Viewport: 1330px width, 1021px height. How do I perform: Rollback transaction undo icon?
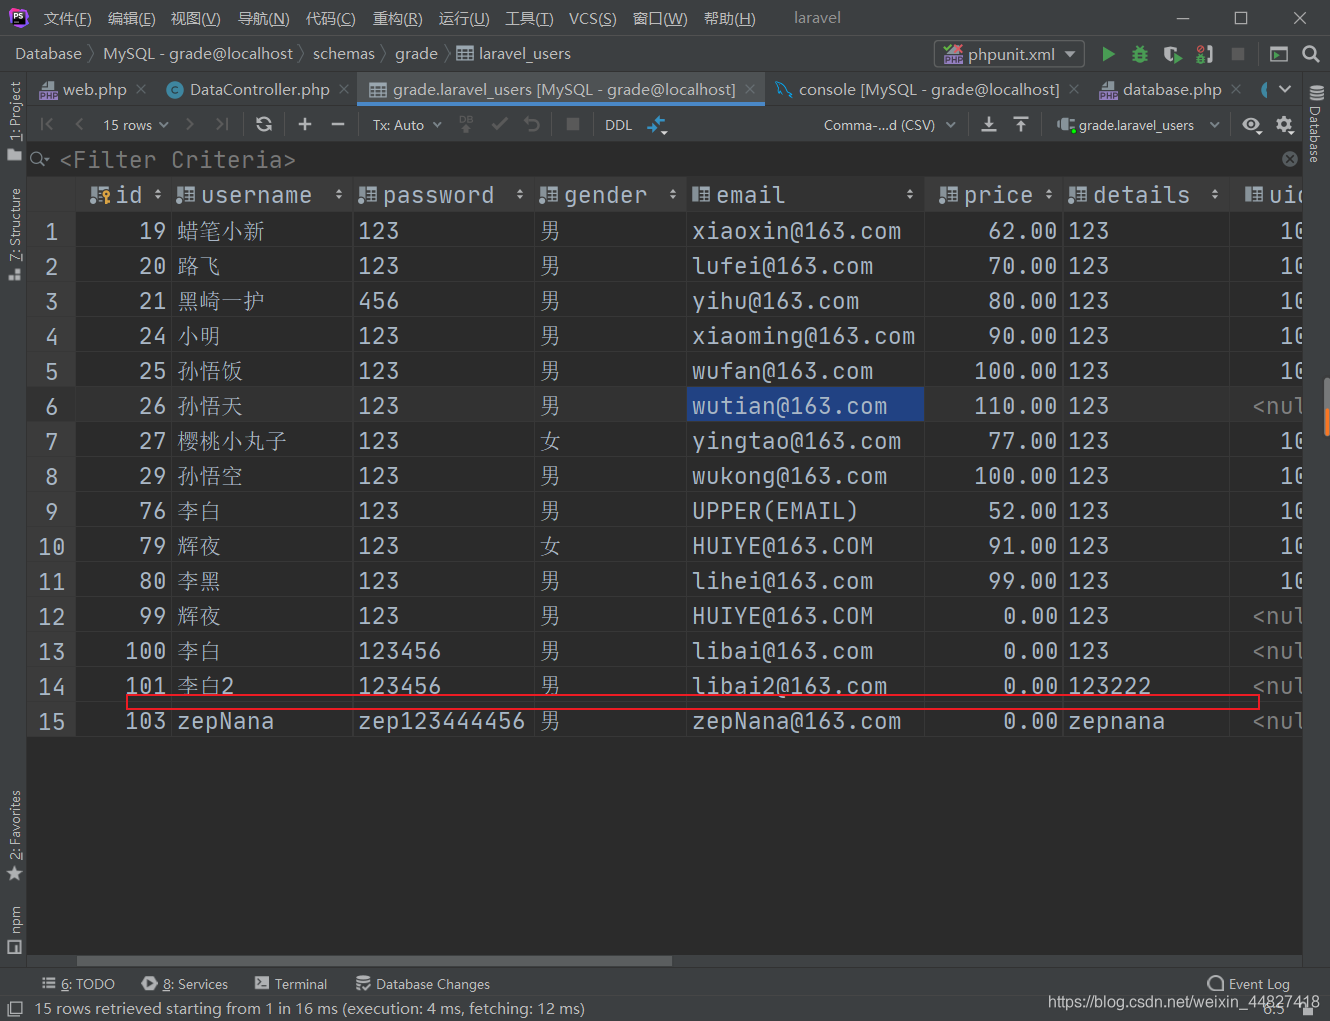(x=532, y=124)
